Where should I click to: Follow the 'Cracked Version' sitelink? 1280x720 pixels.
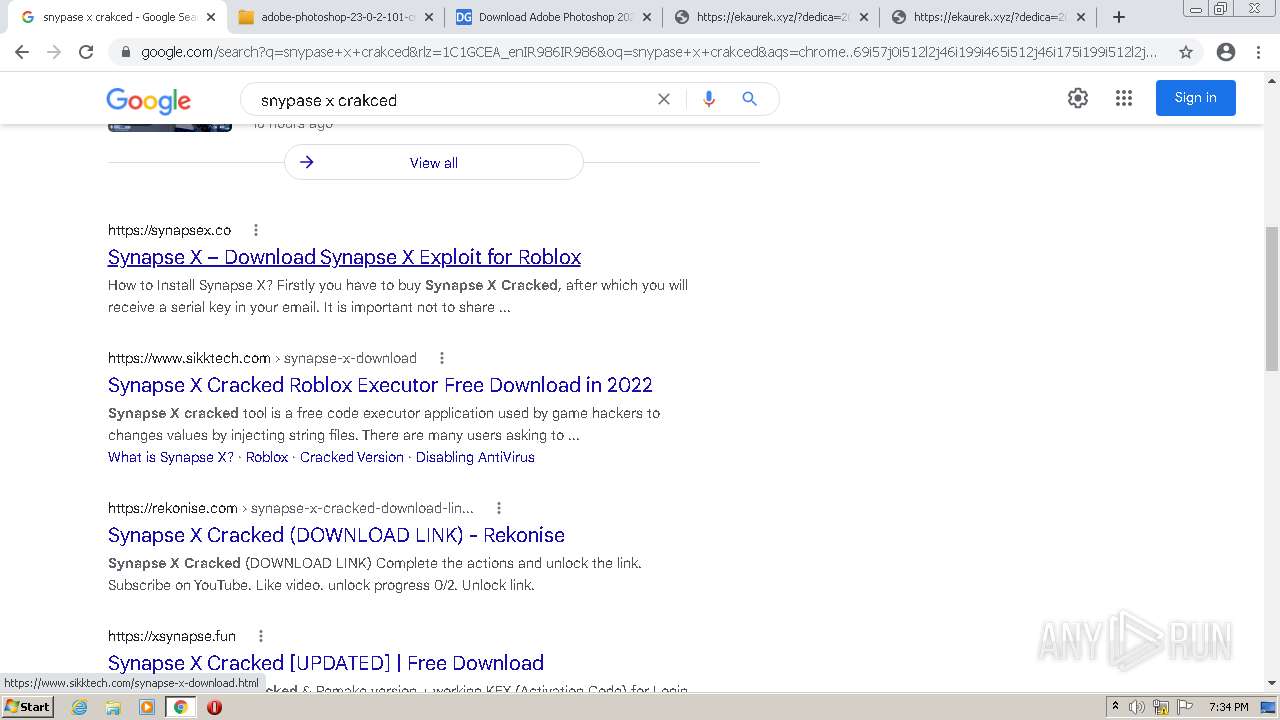(352, 457)
